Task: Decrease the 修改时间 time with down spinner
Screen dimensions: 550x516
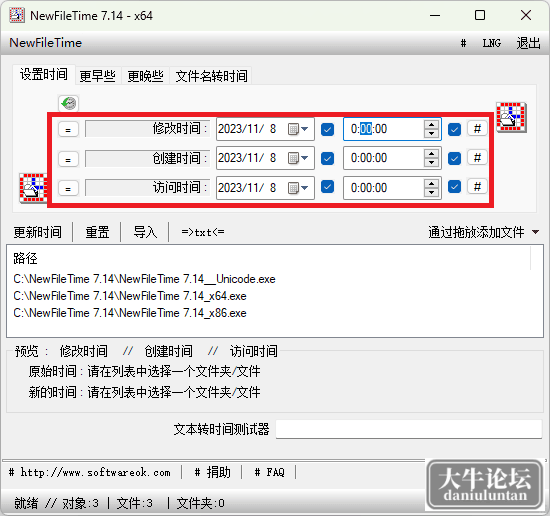Action: coord(431,134)
